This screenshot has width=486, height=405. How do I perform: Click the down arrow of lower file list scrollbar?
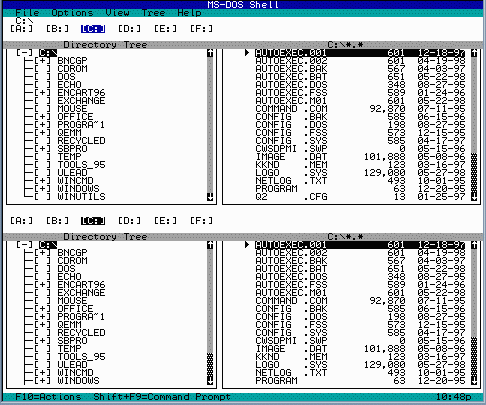pos(474,381)
